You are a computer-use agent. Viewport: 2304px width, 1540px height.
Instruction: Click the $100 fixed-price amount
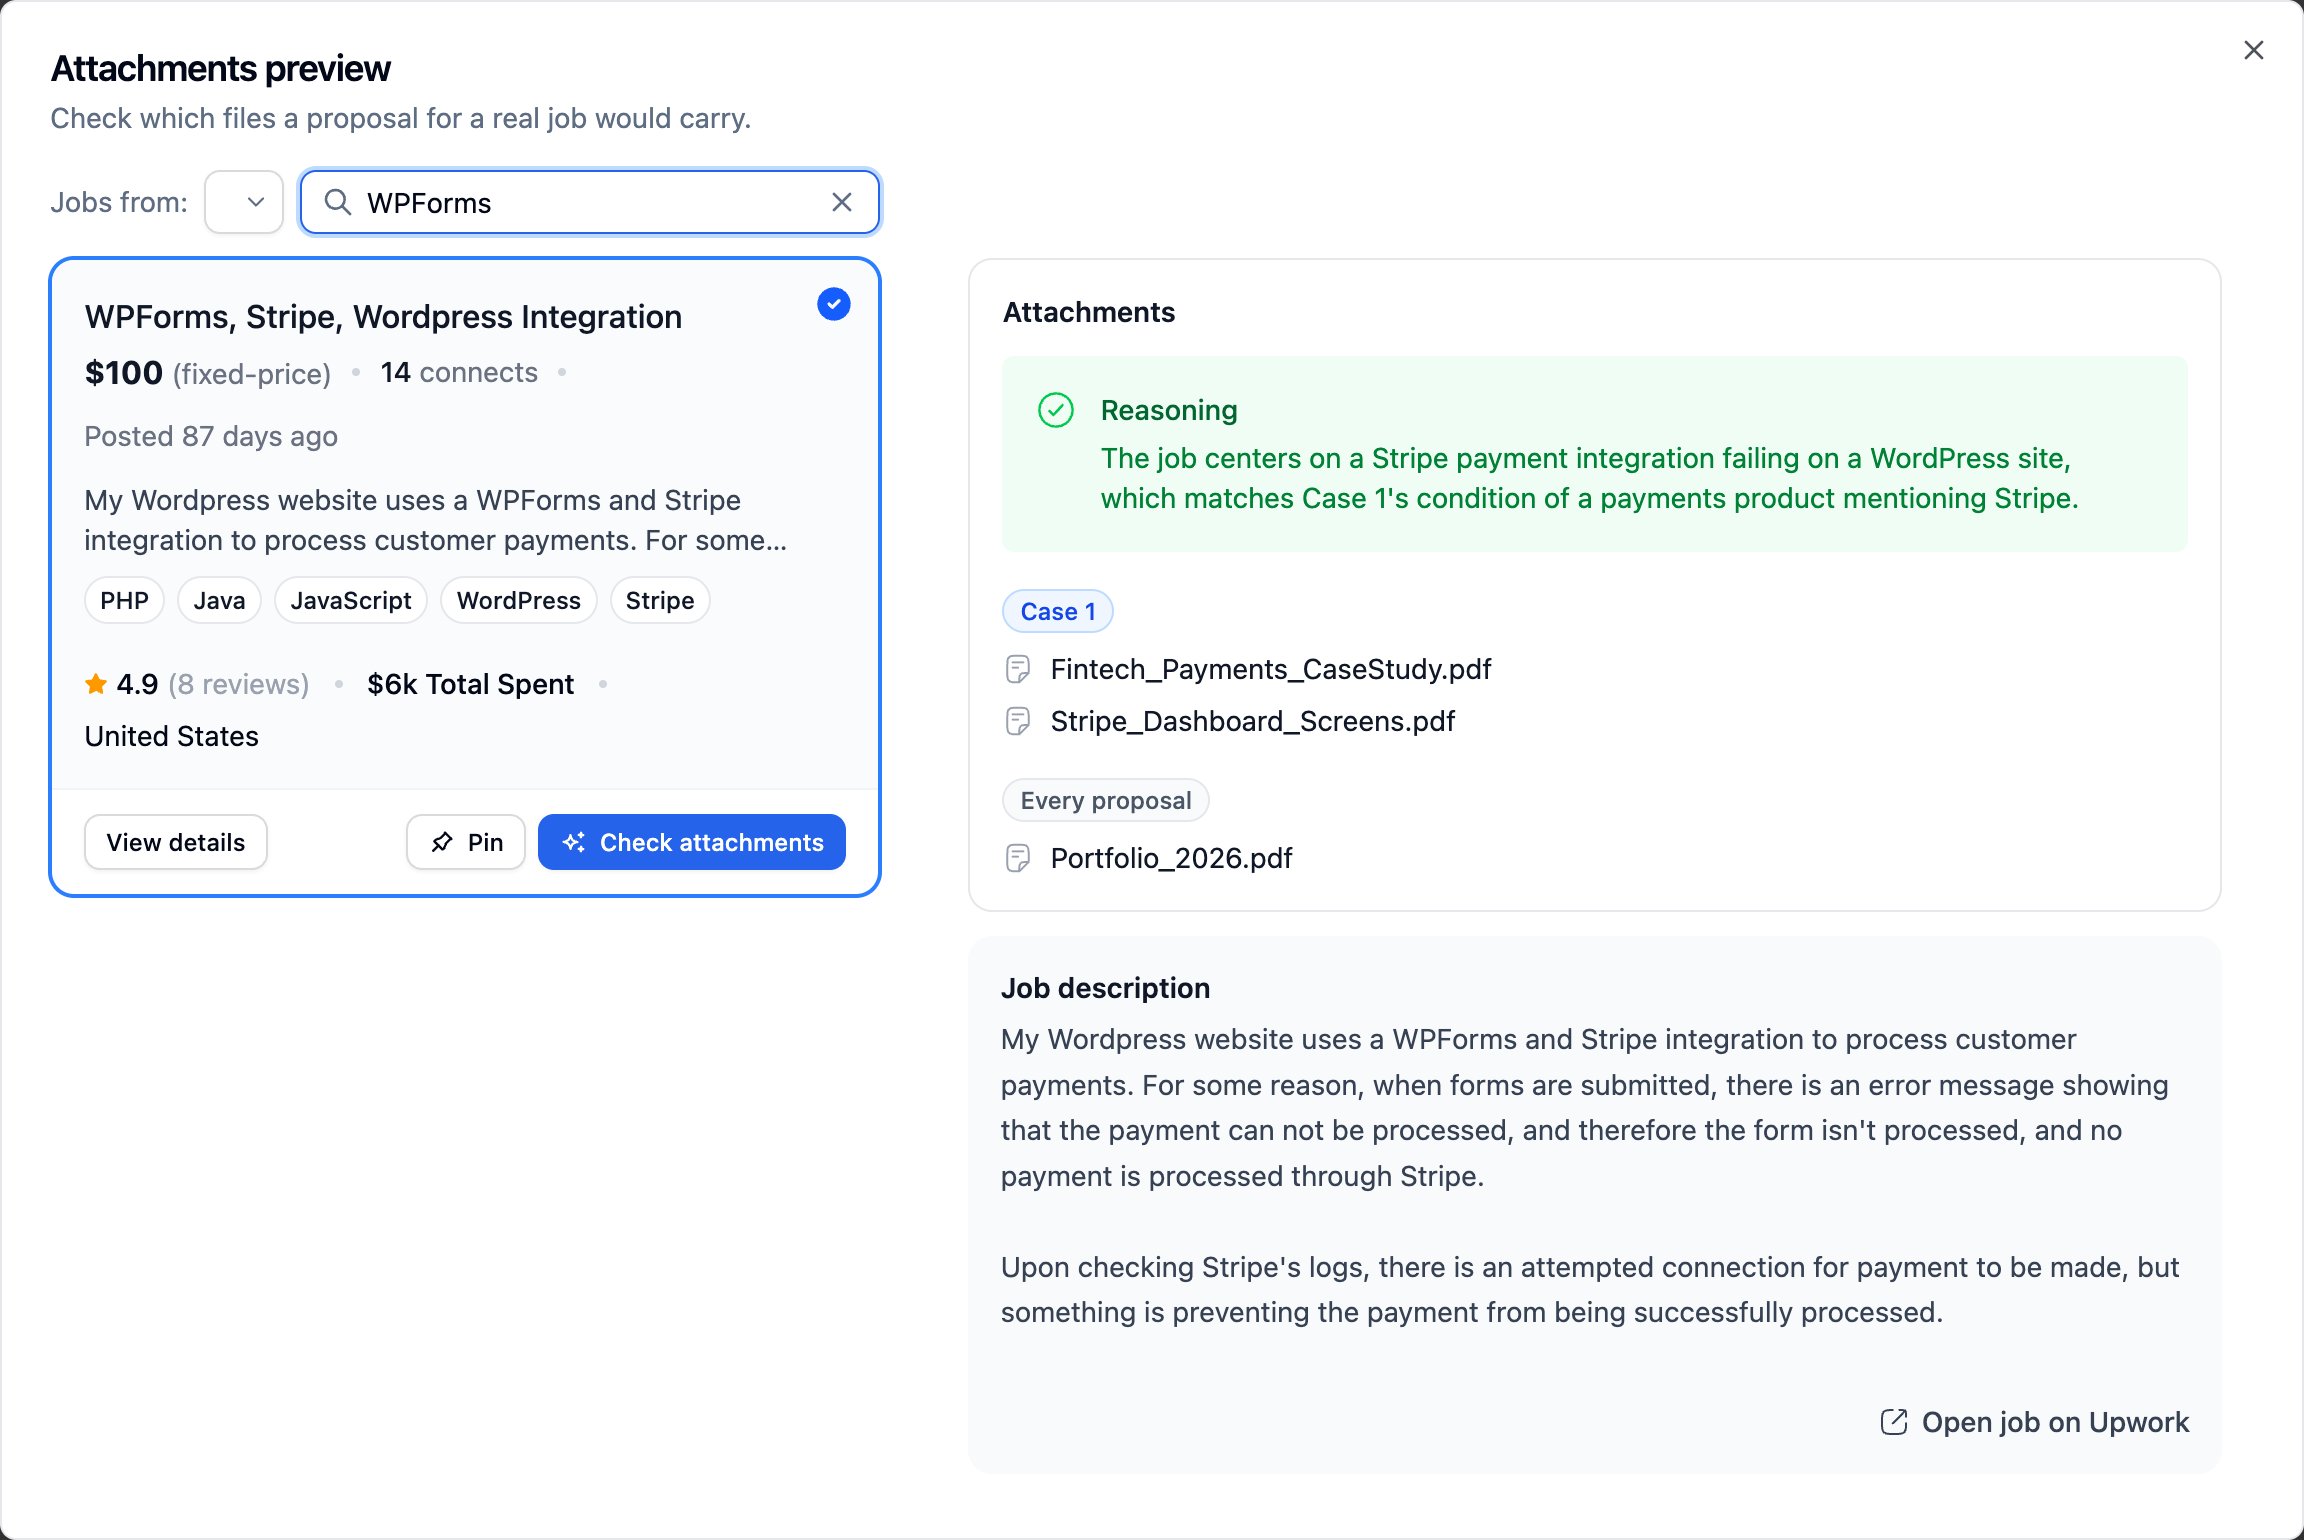208,373
